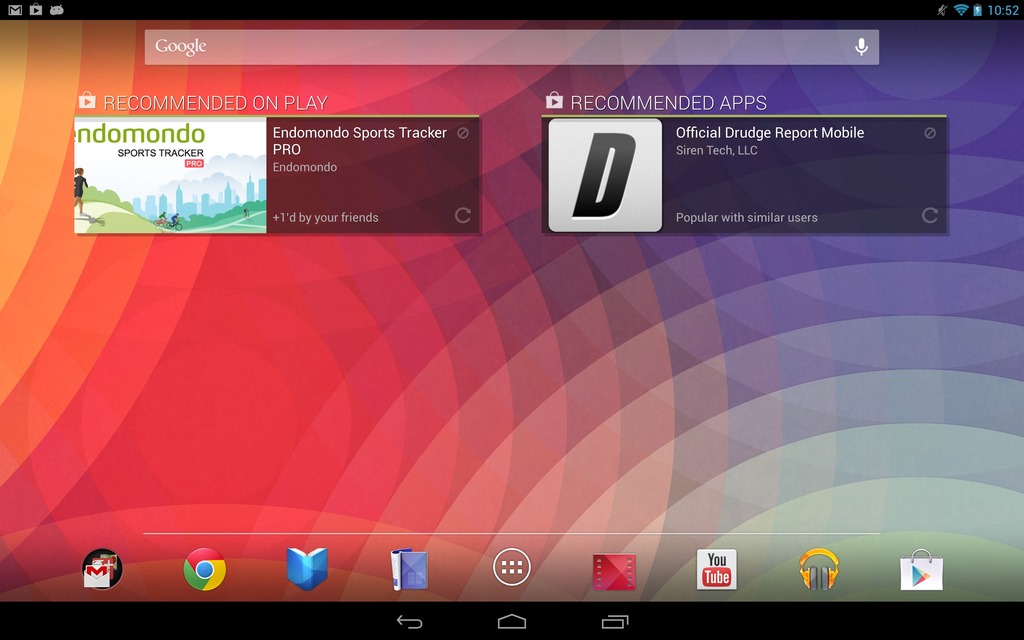
Task: Tap the Back navigation button
Action: point(409,622)
